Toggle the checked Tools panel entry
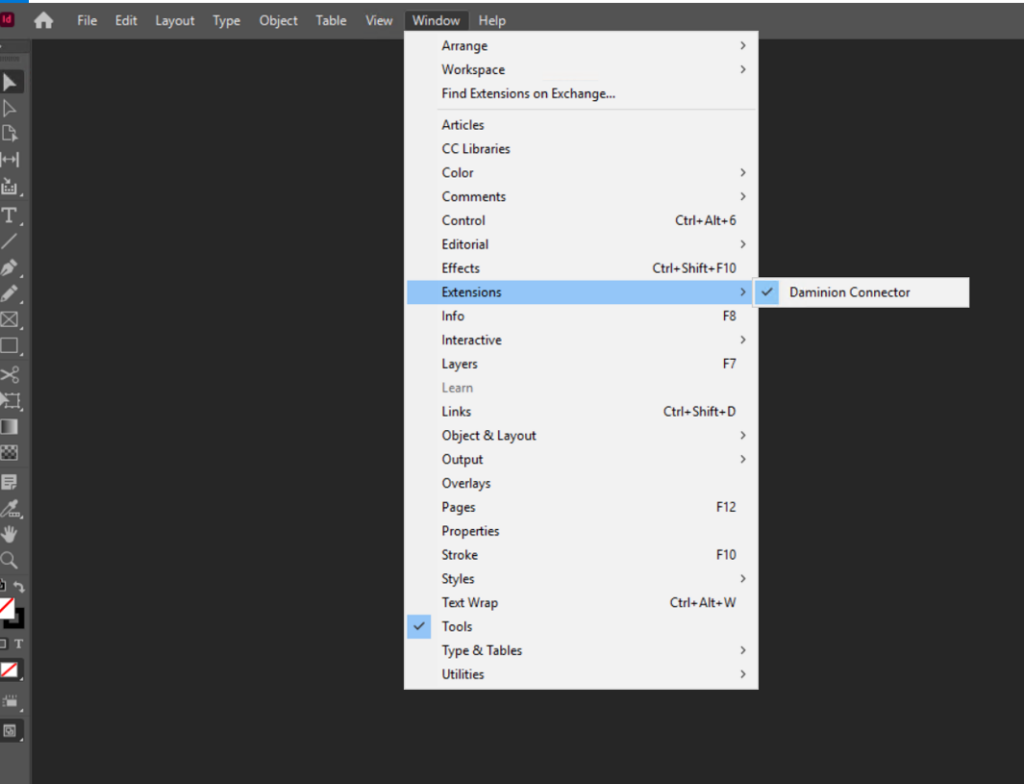 click(457, 627)
